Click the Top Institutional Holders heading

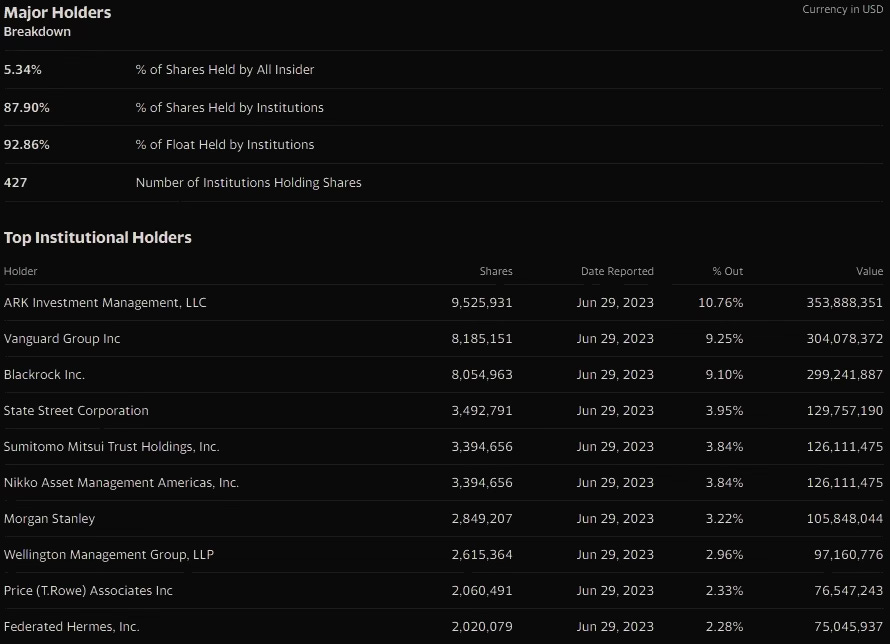(98, 237)
